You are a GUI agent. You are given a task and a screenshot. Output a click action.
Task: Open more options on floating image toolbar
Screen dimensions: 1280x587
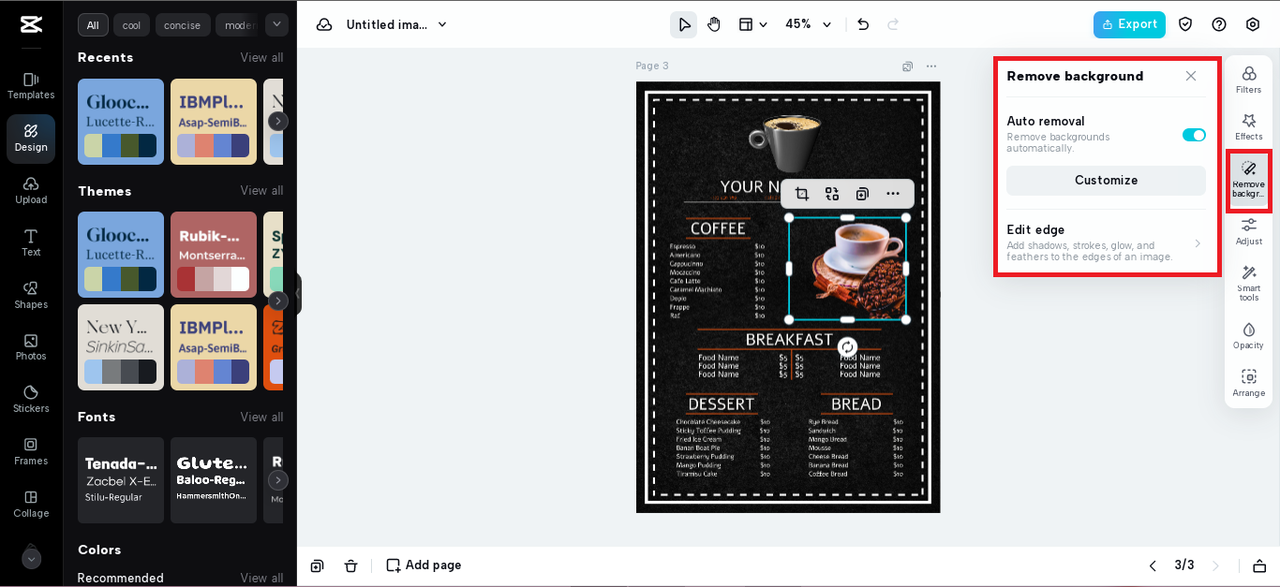pyautogui.click(x=893, y=194)
